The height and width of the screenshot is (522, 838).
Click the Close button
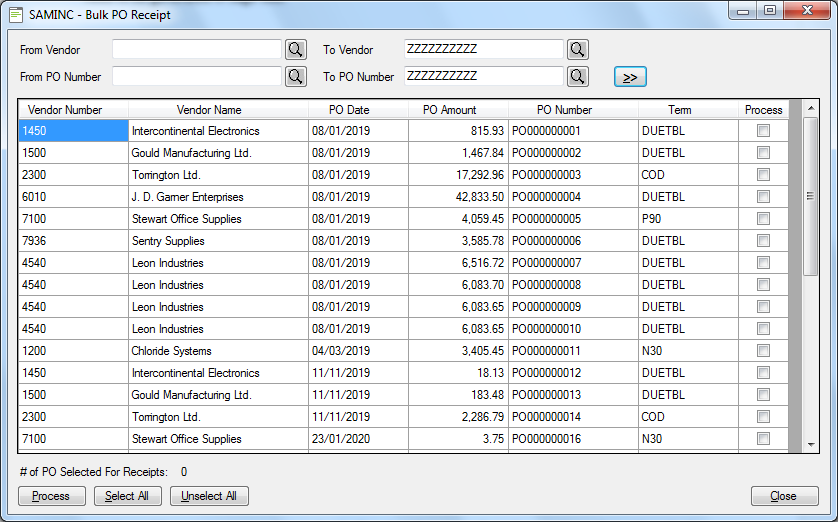point(784,496)
